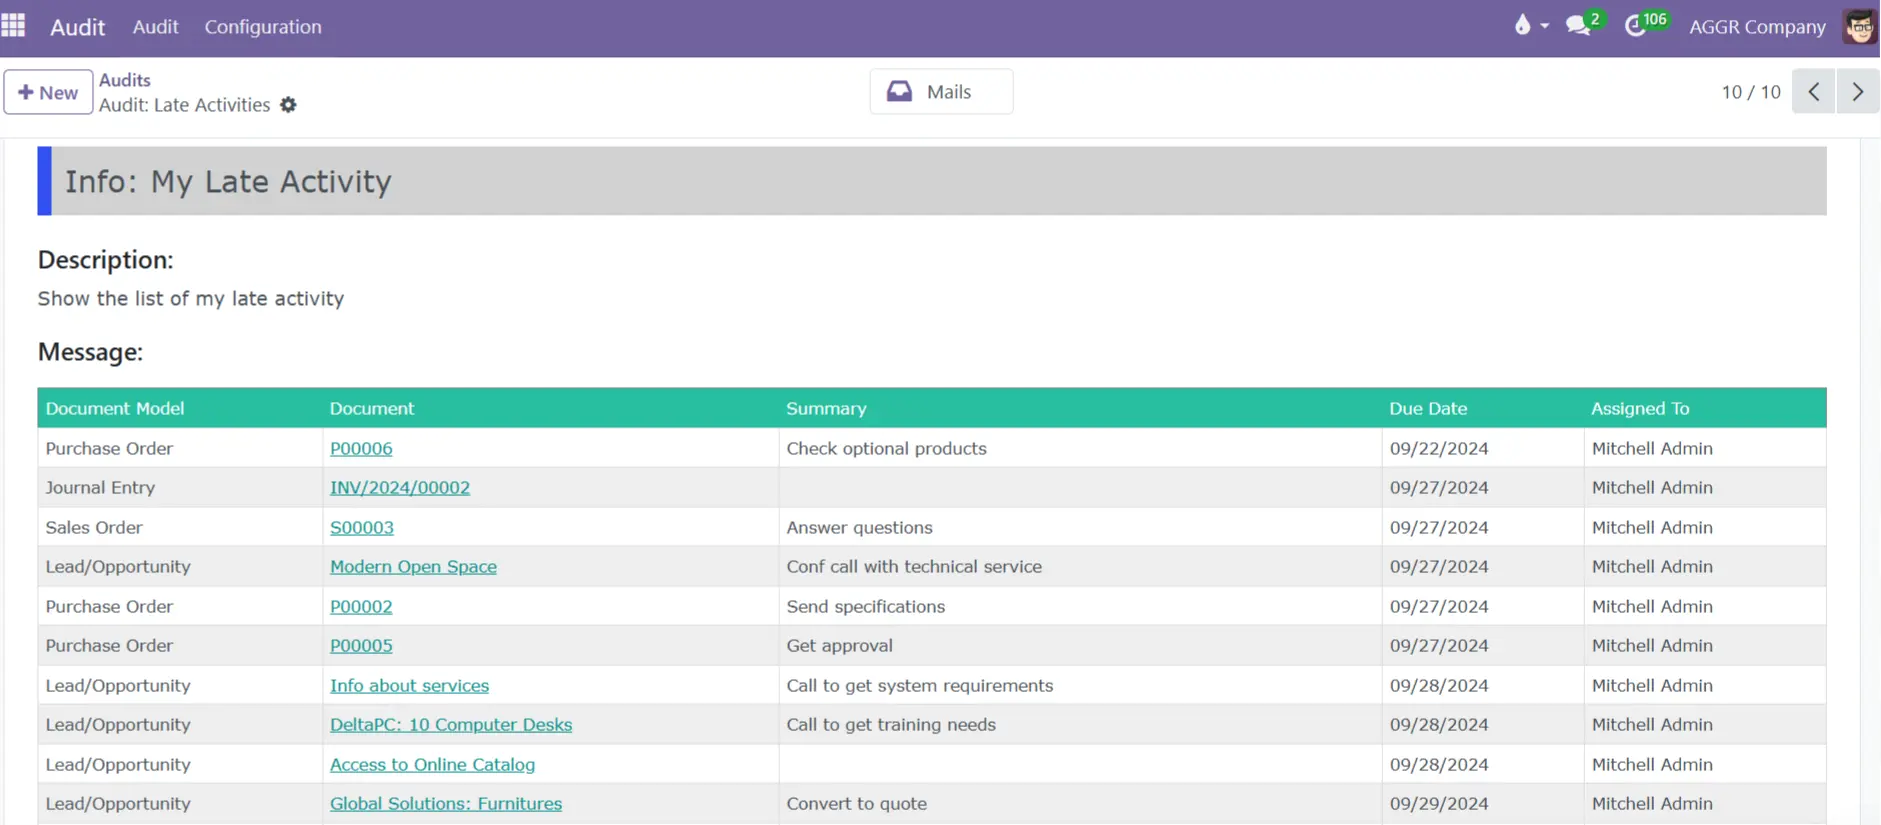Click the debug droplet icon
Image resolution: width=1881 pixels, height=825 pixels.
1522,26
